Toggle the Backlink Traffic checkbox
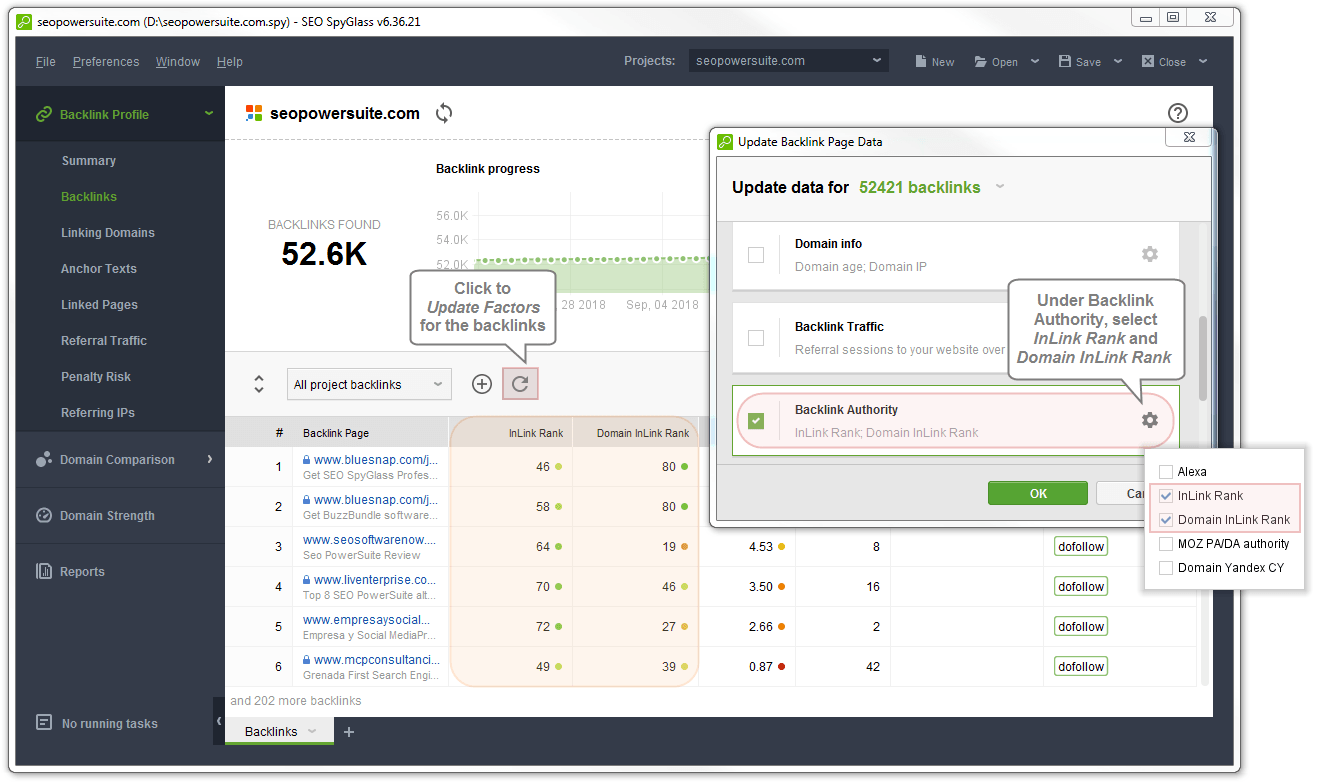Viewport: 1321px width, 783px height. coord(756,338)
